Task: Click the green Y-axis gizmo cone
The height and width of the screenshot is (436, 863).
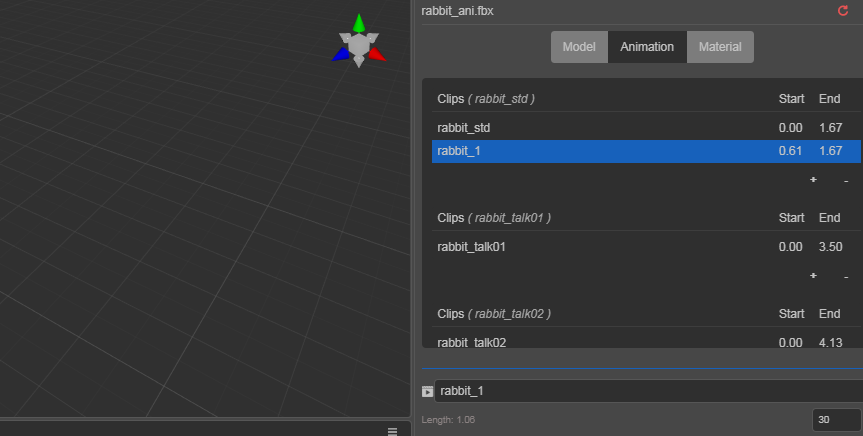Action: pos(359,23)
